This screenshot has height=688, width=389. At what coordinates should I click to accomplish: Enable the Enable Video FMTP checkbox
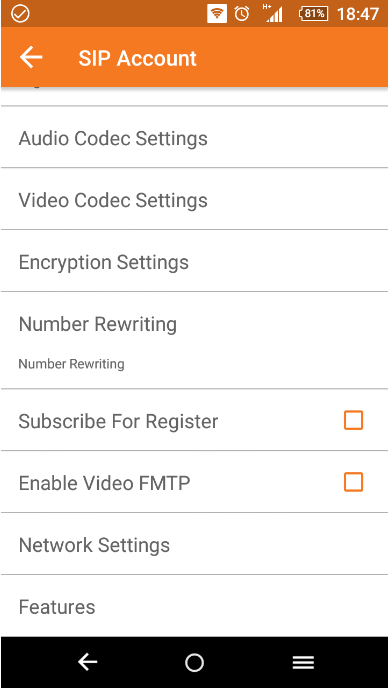(353, 482)
